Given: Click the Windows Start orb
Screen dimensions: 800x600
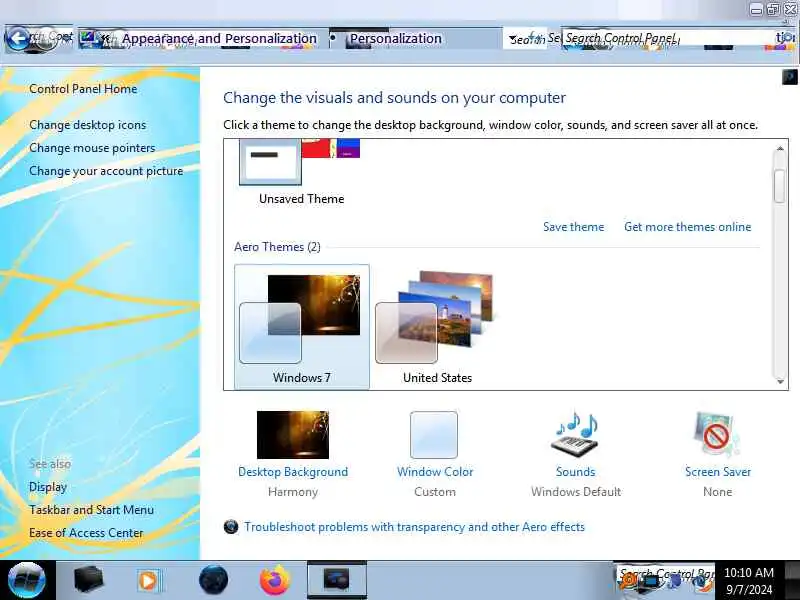Looking at the screenshot, I should (x=27, y=580).
